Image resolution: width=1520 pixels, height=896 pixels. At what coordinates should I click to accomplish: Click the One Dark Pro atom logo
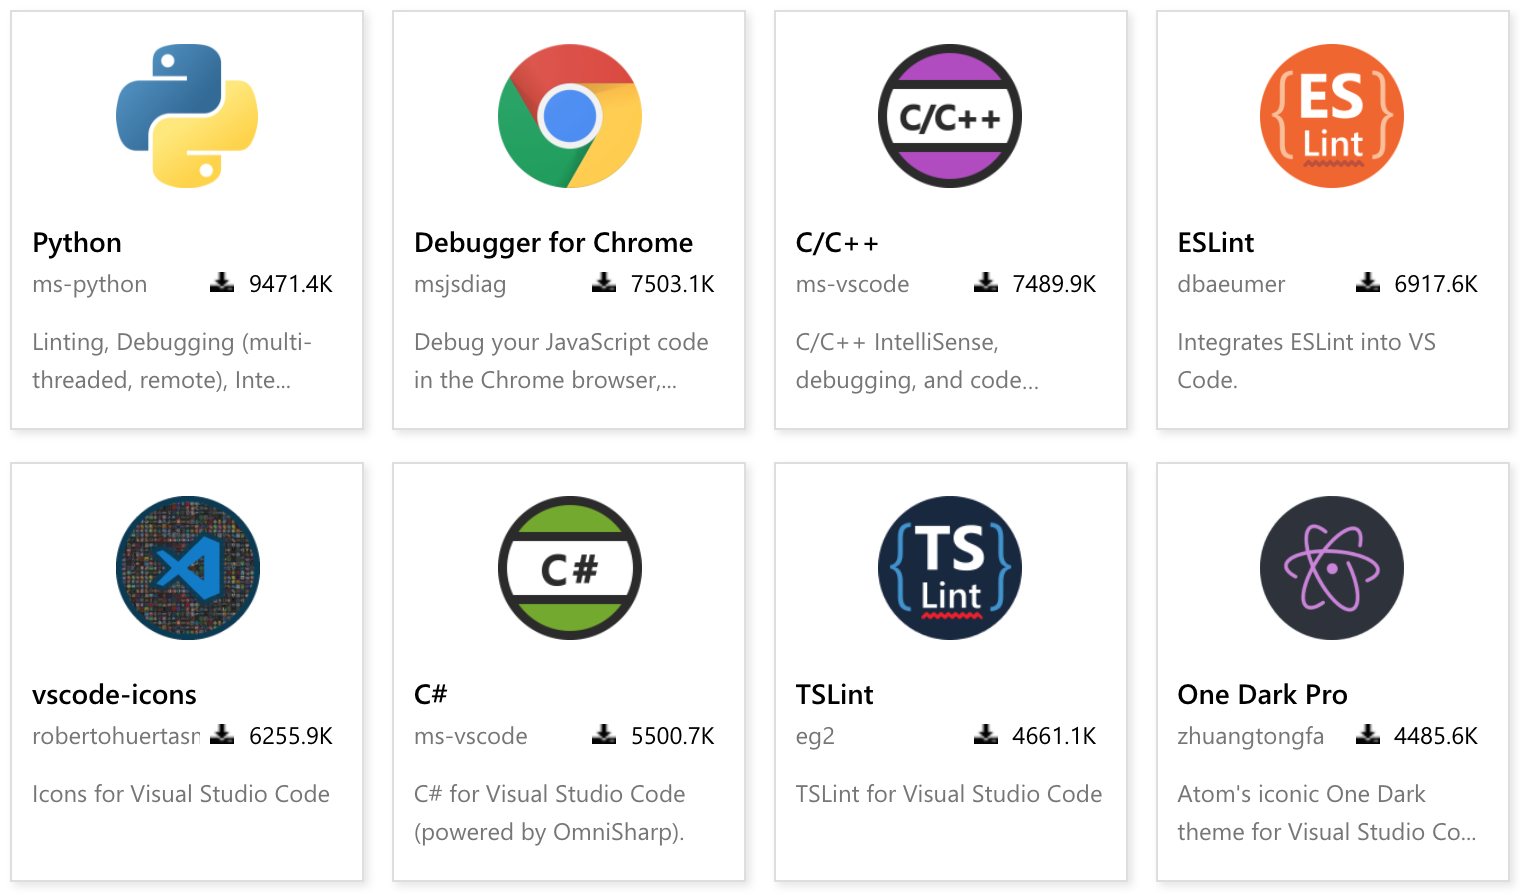(1332, 568)
